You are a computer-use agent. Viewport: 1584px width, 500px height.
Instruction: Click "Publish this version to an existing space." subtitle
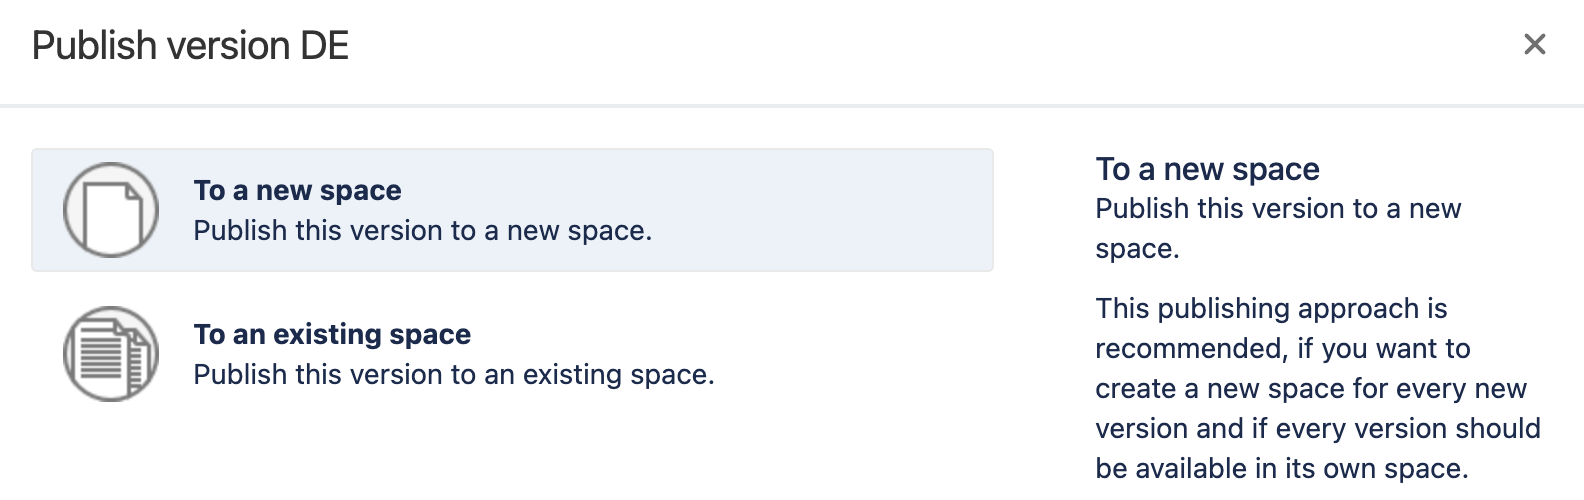click(x=453, y=375)
